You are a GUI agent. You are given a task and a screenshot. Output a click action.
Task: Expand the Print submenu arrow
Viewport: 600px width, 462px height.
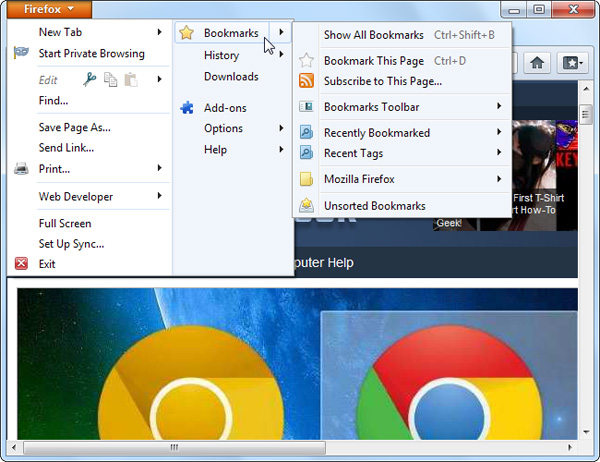(160, 168)
